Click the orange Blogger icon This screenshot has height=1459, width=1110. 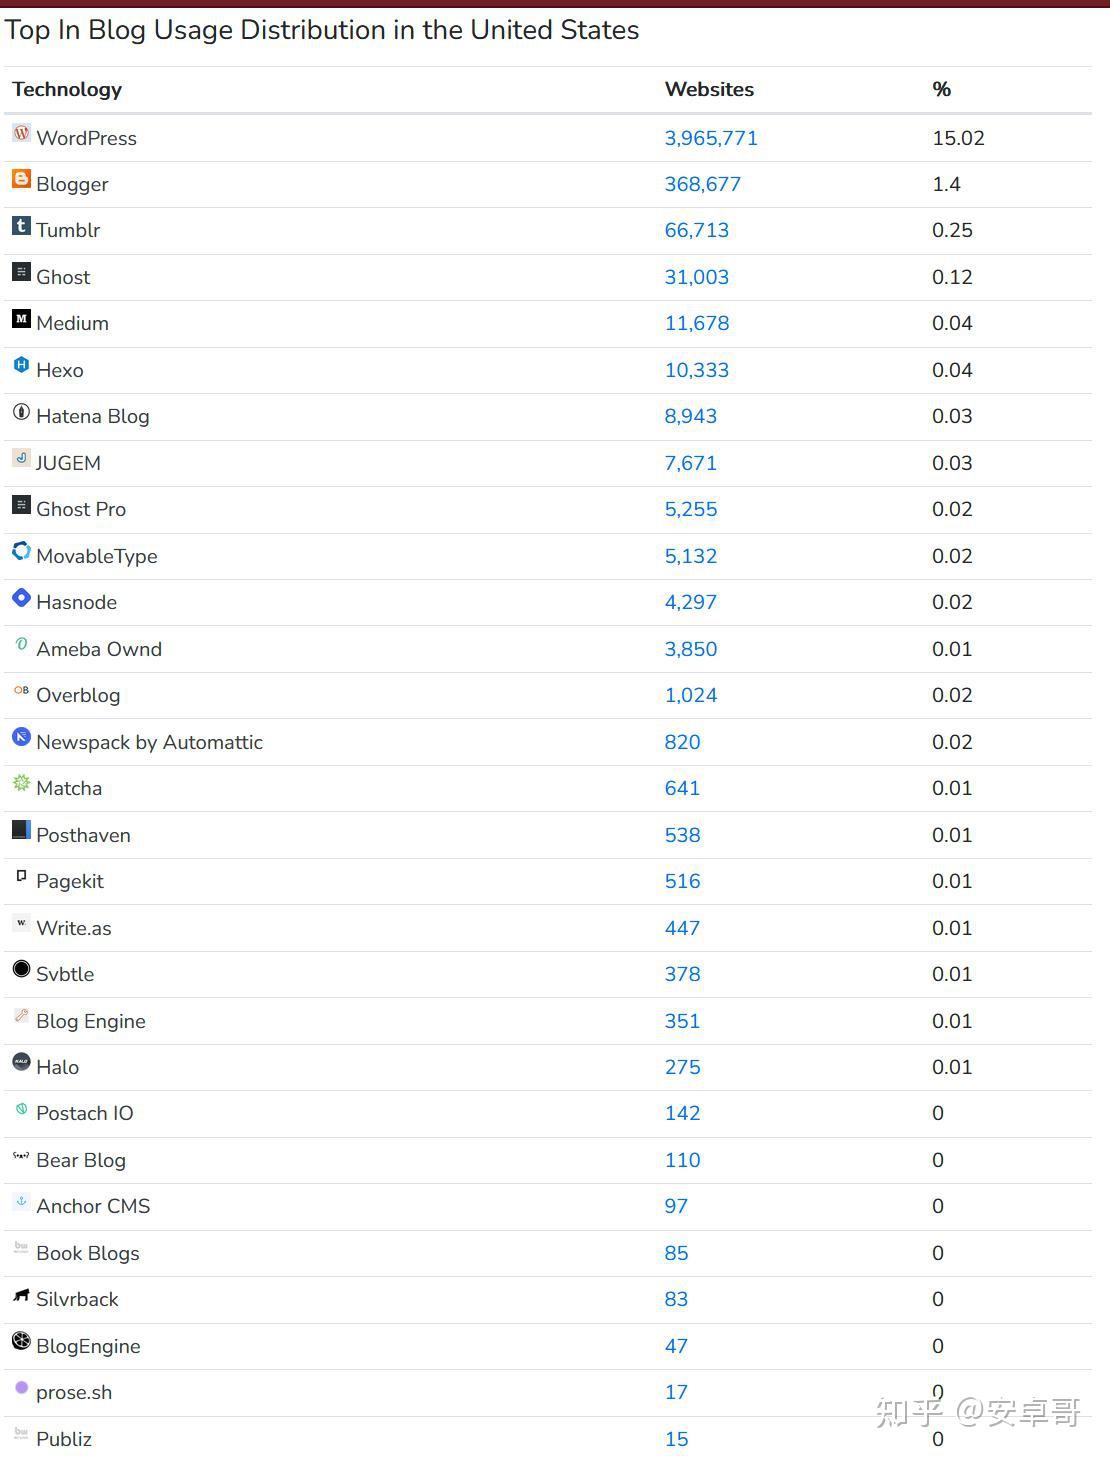point(21,179)
